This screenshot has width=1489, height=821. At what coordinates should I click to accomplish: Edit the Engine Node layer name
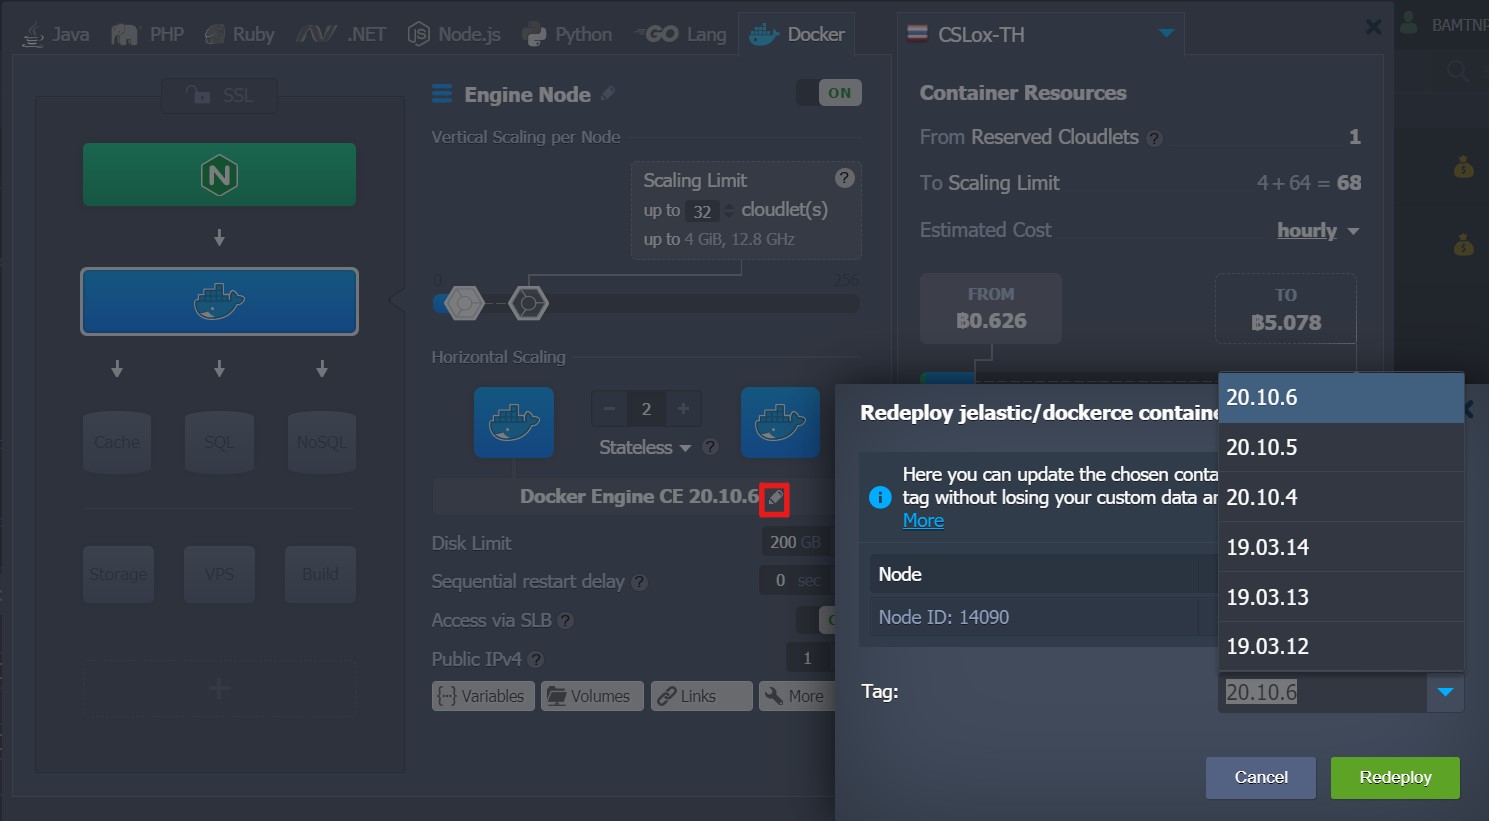608,94
